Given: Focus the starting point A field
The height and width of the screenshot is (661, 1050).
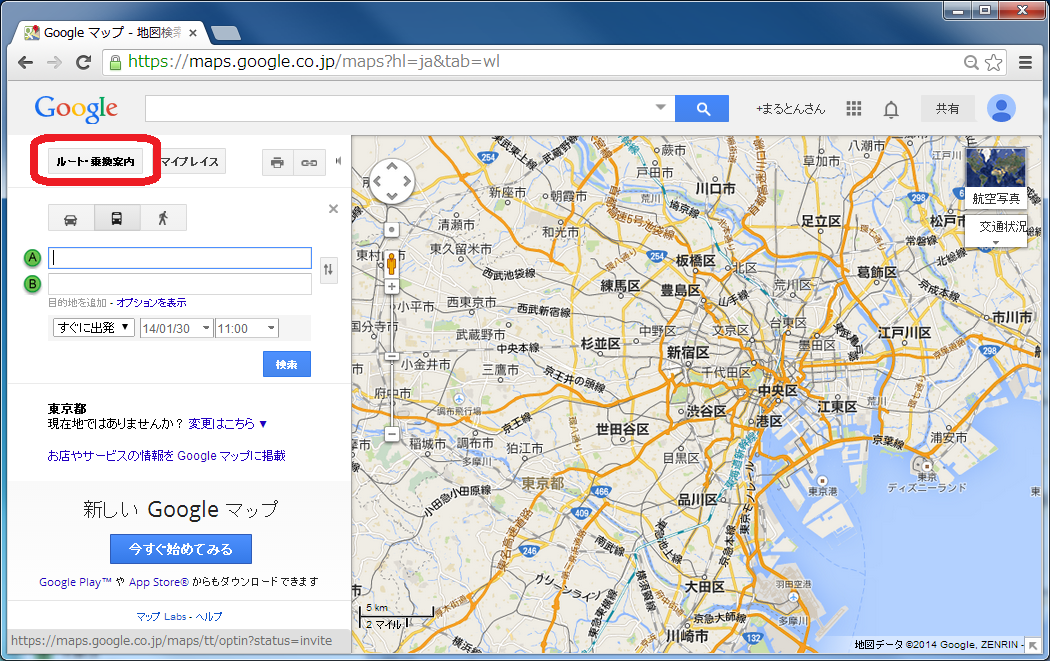Looking at the screenshot, I should (x=179, y=258).
